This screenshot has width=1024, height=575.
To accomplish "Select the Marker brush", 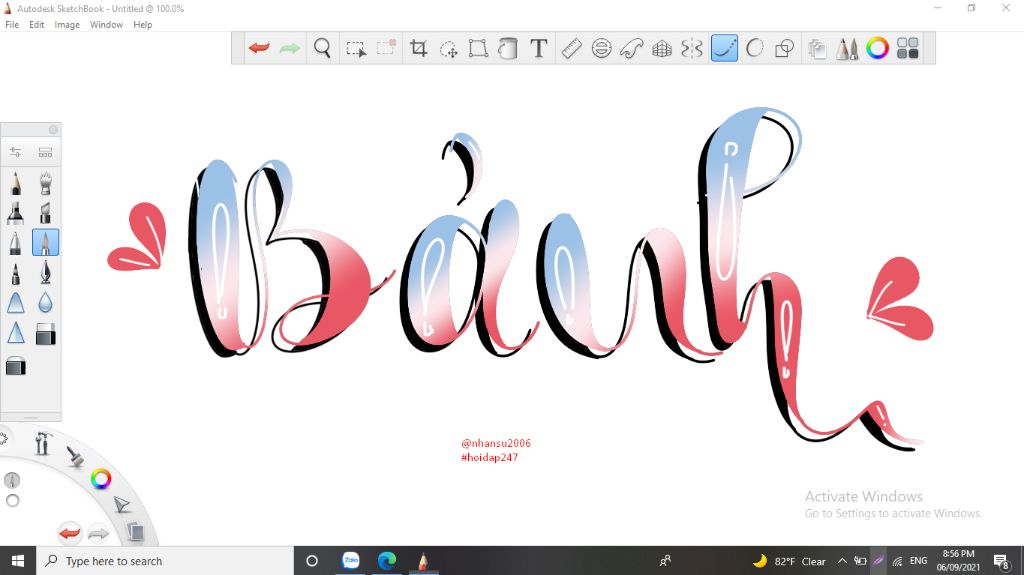I will [x=16, y=213].
